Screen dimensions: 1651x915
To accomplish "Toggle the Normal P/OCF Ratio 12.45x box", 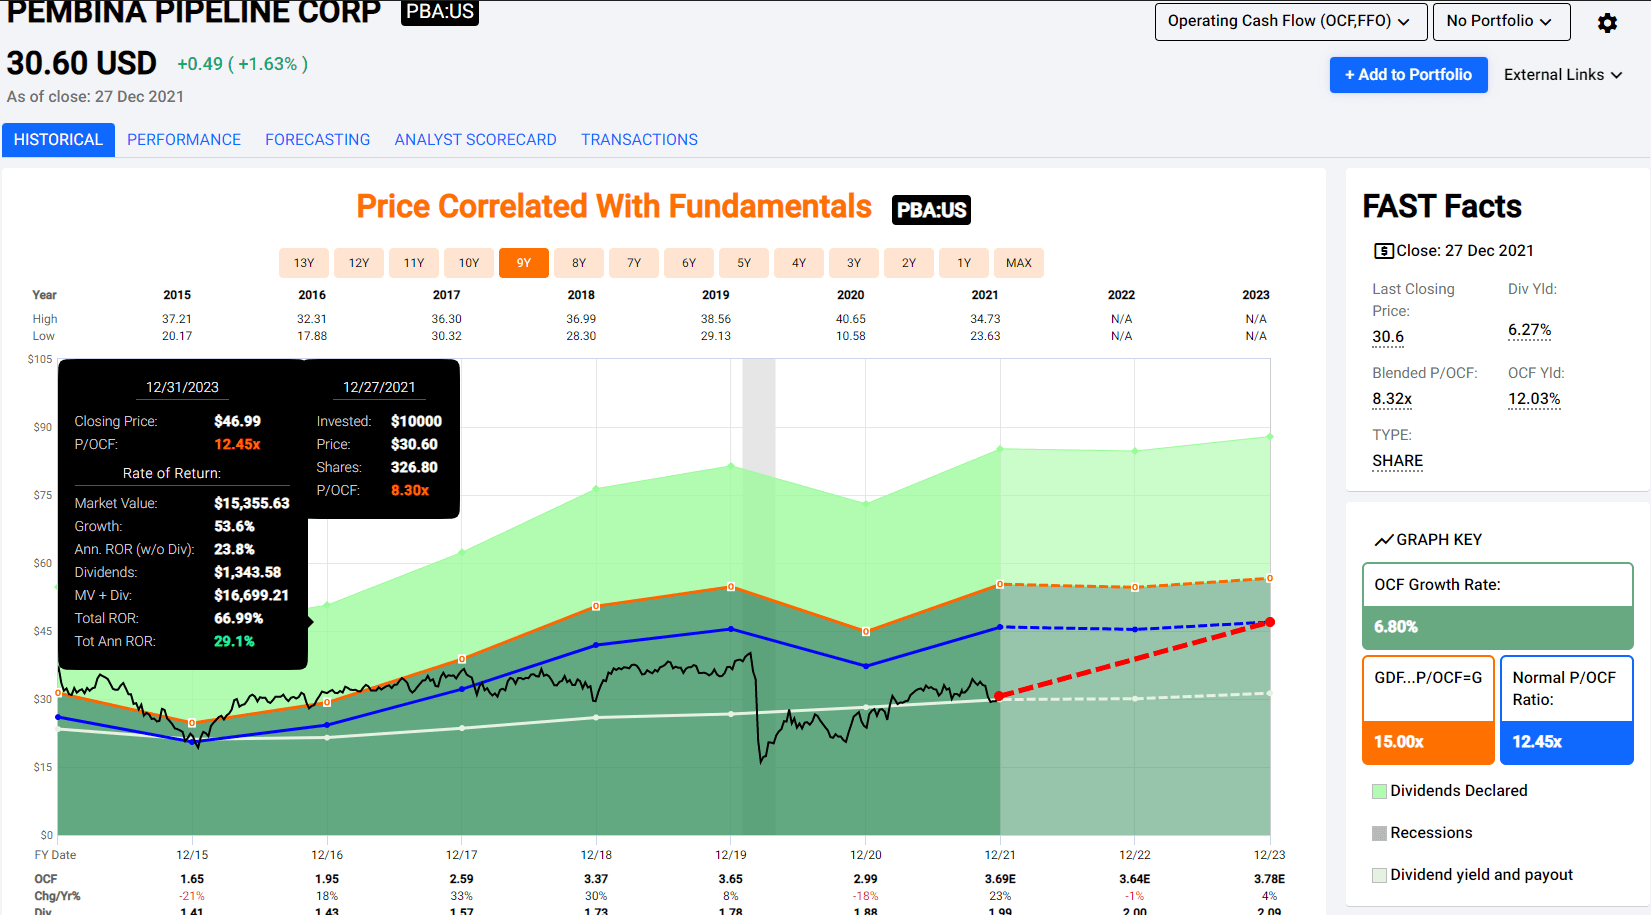I will pyautogui.click(x=1566, y=710).
